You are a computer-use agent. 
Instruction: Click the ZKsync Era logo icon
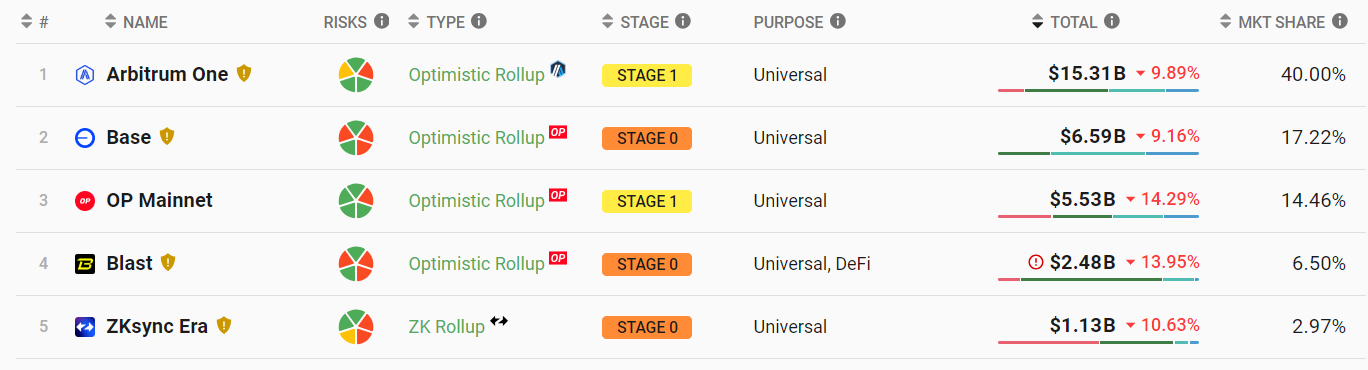[x=85, y=326]
